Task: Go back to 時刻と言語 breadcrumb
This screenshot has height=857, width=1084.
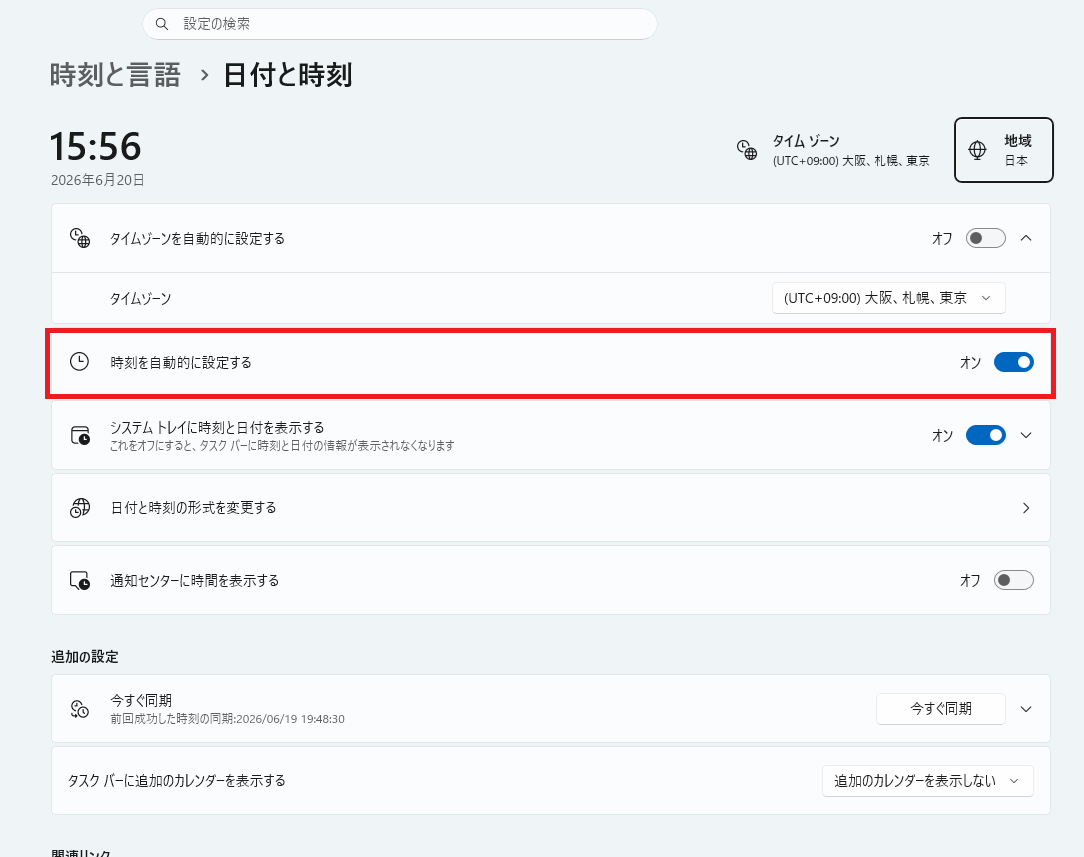Action: pyautogui.click(x=115, y=75)
